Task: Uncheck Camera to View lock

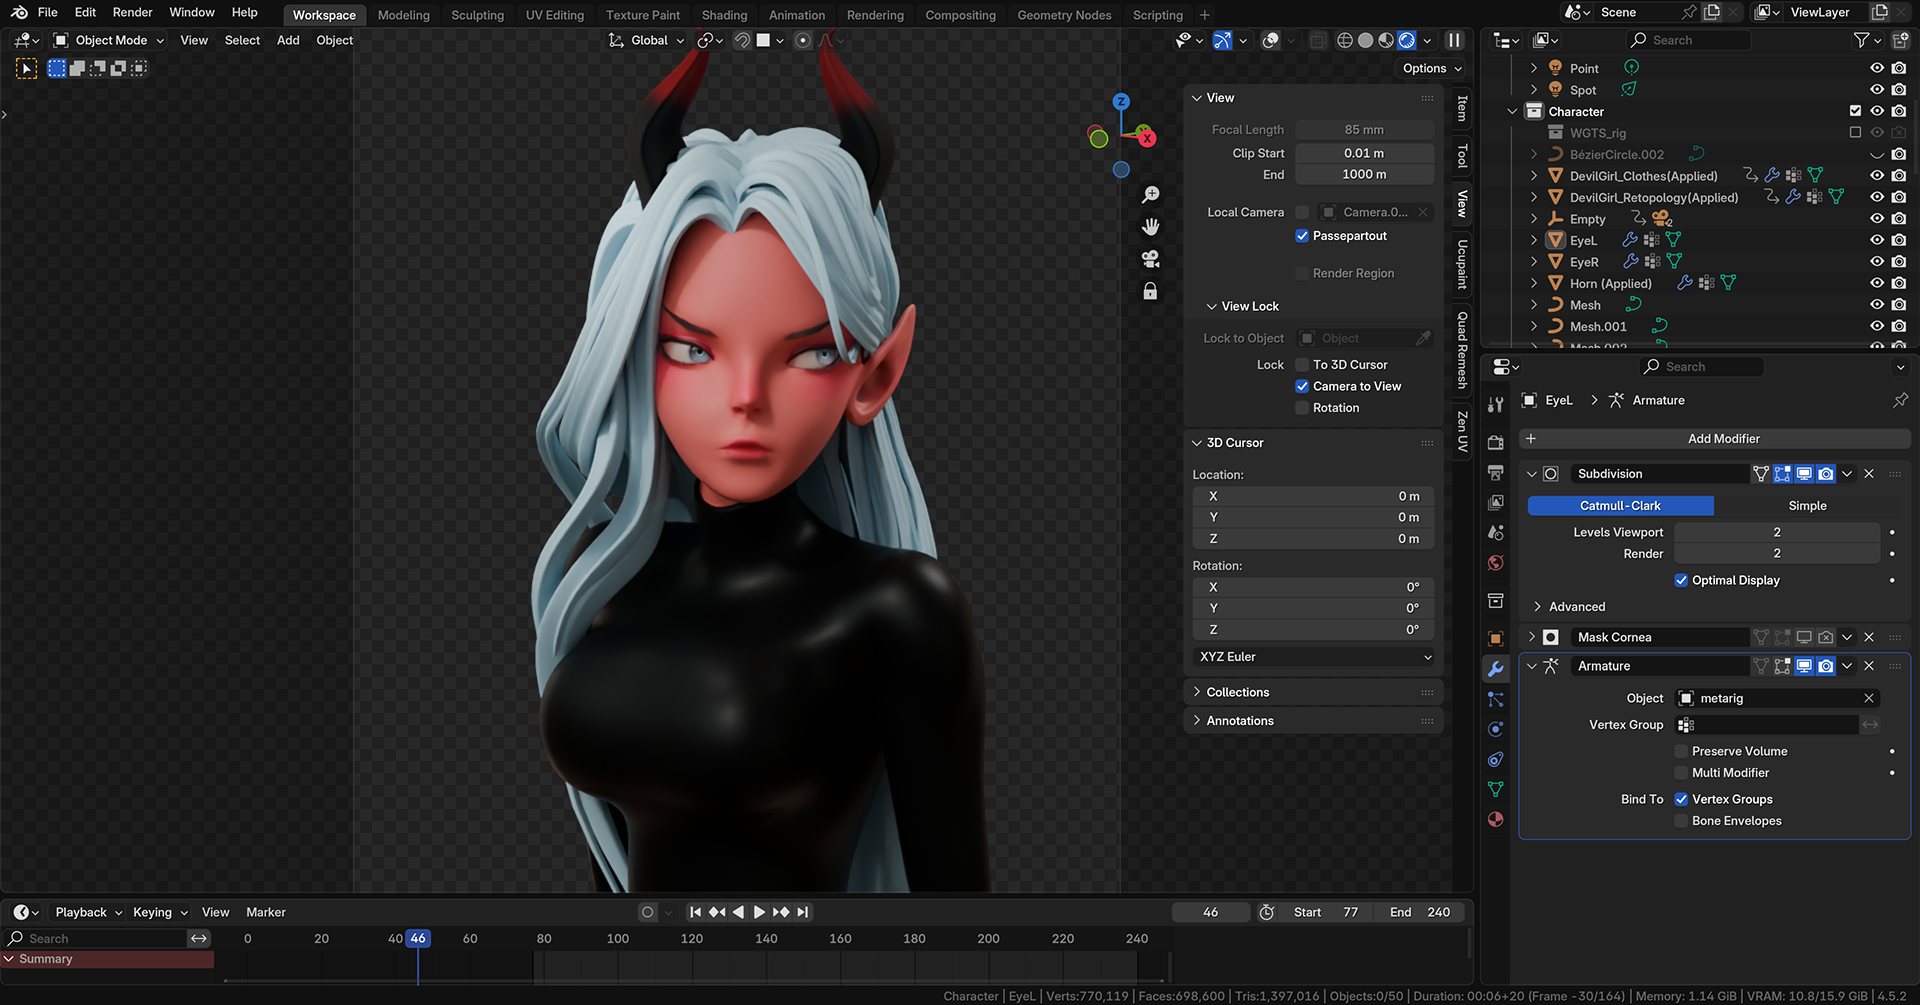Action: coord(1302,386)
